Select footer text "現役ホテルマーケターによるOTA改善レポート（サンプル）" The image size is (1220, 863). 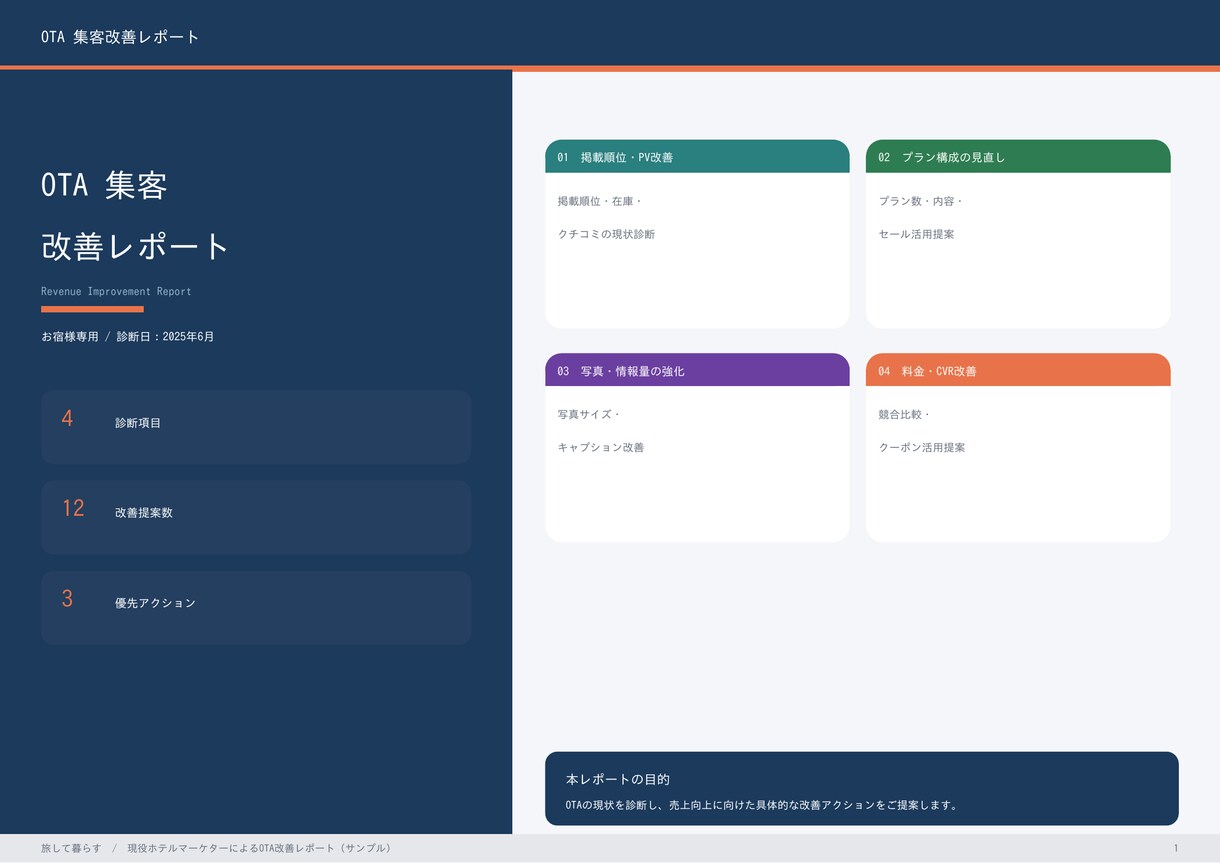click(259, 848)
